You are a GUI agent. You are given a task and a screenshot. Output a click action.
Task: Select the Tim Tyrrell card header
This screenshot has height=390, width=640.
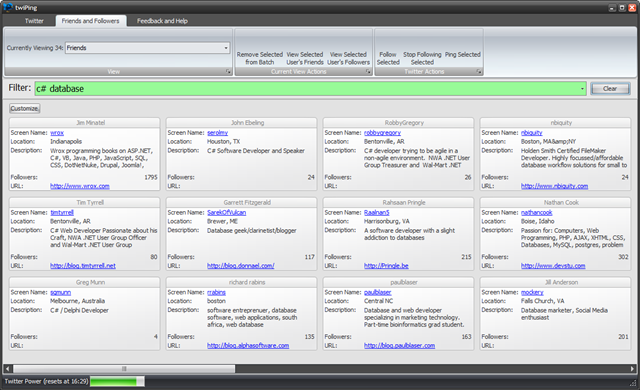click(84, 203)
